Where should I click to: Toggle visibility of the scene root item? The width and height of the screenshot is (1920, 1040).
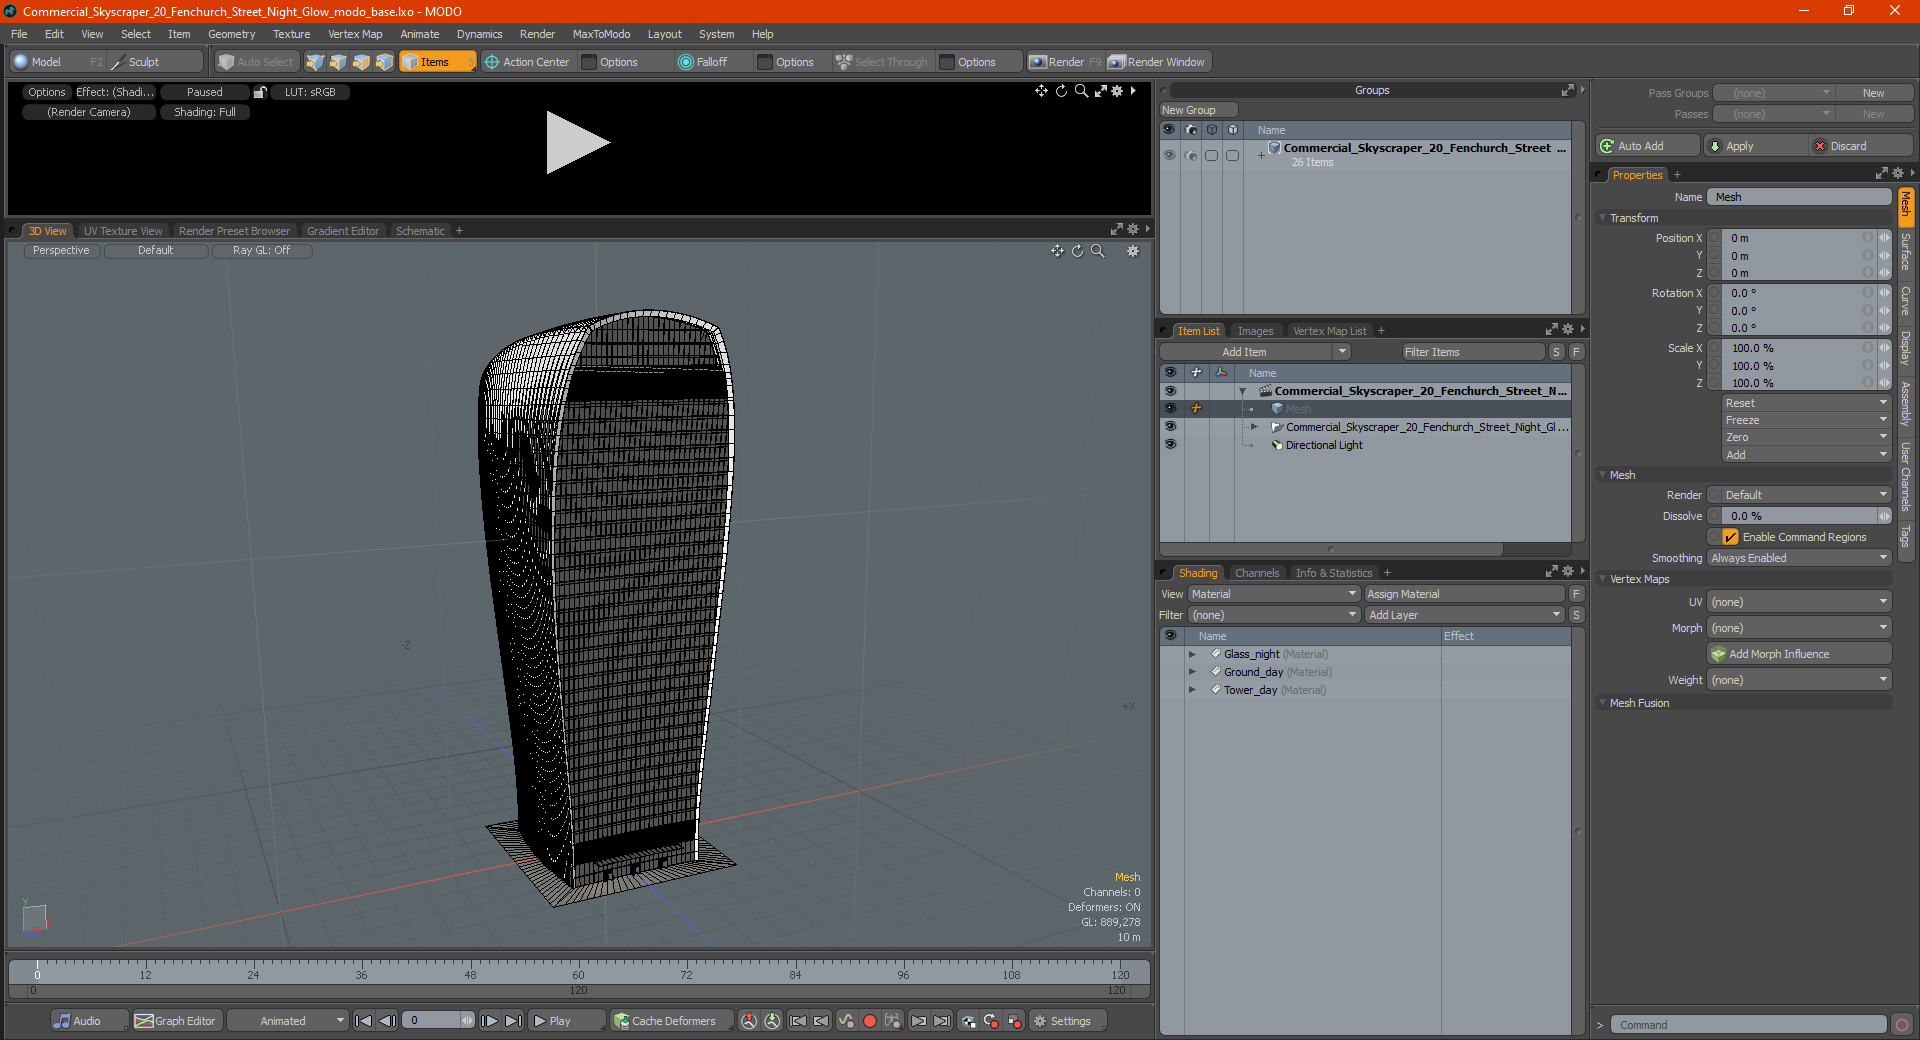pos(1170,391)
